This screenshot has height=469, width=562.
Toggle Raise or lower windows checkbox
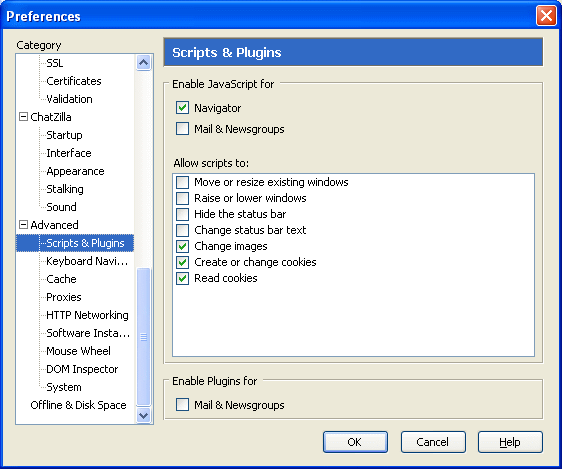(x=182, y=198)
